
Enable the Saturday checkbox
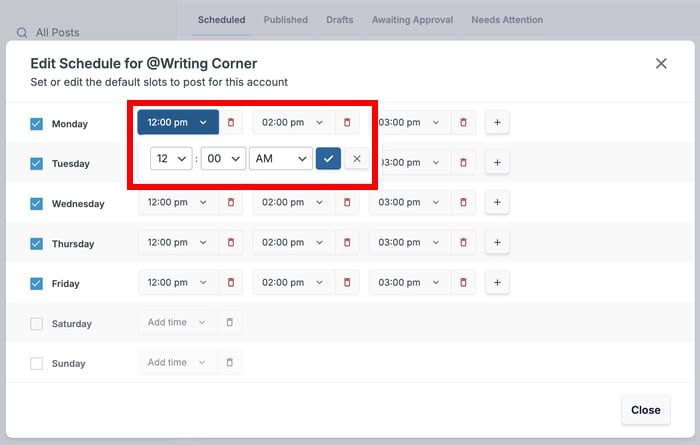[37, 324]
